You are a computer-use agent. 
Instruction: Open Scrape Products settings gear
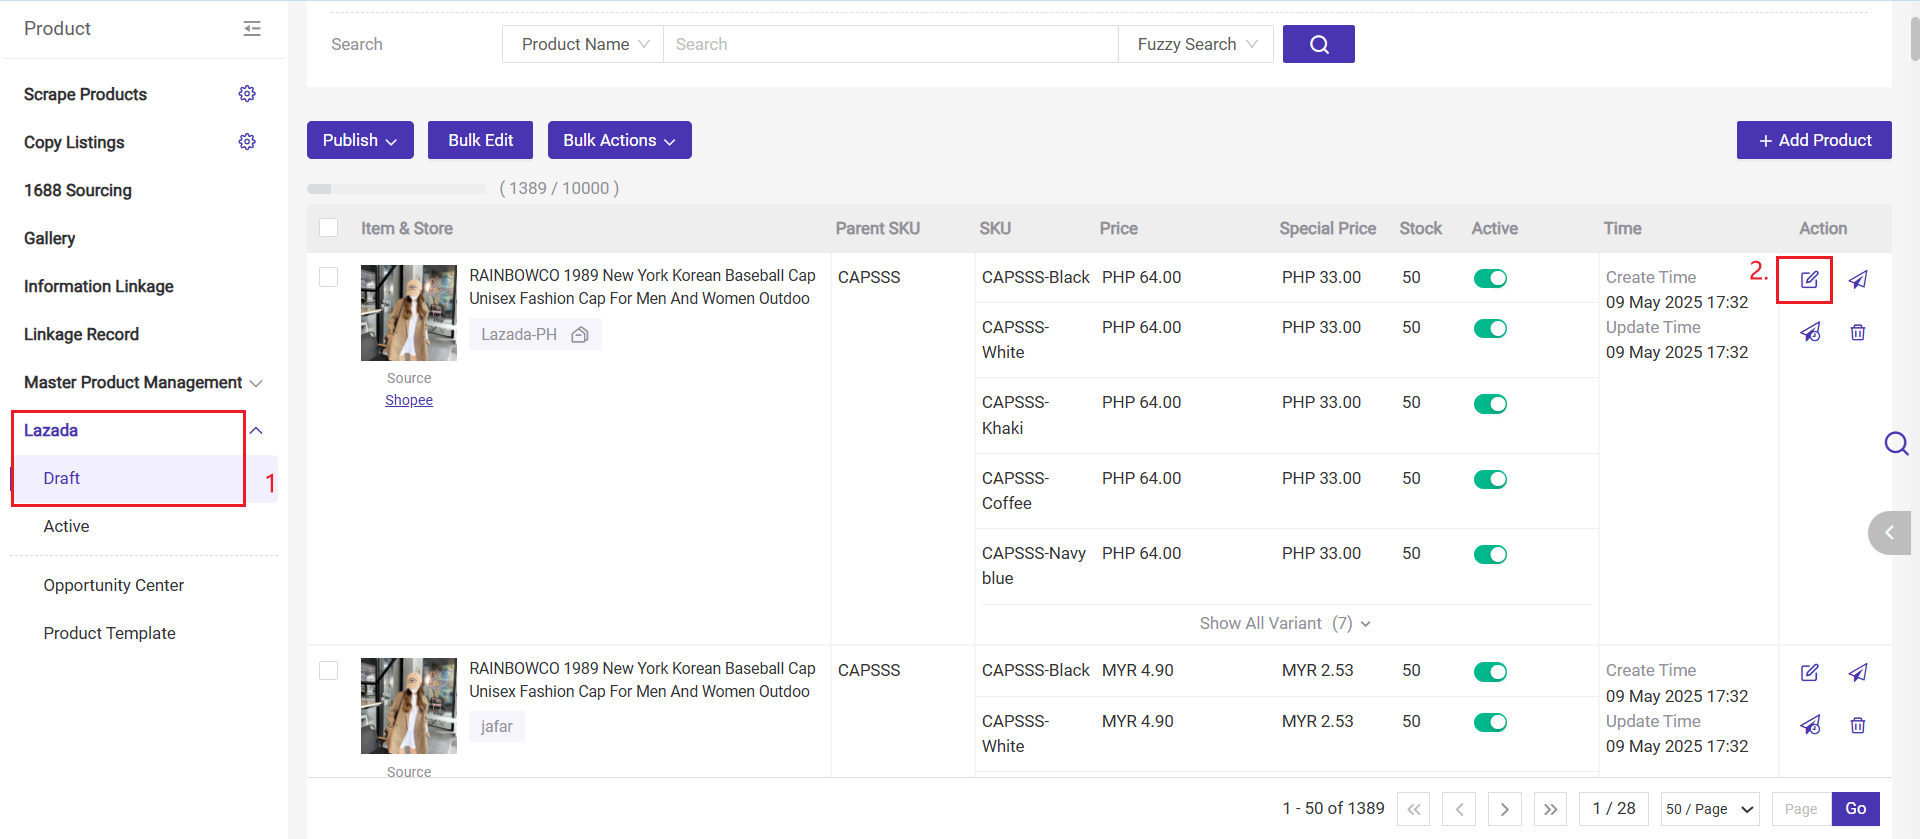(x=247, y=94)
